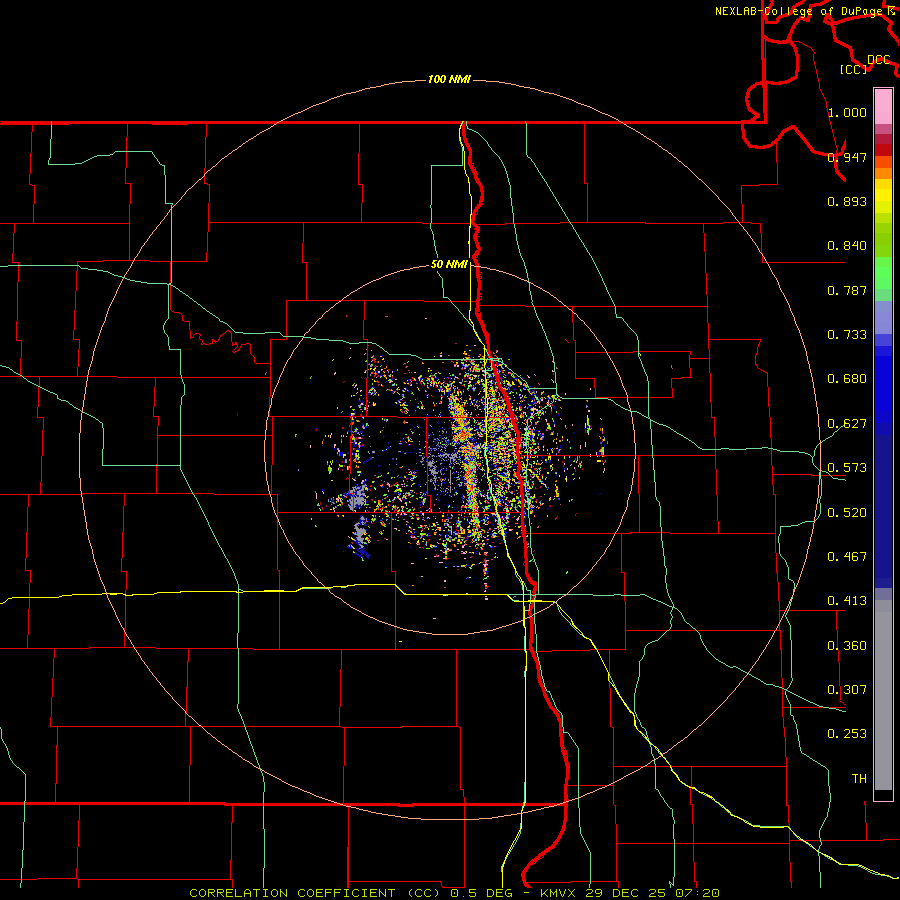Select the 0.360 legend value
The image size is (900, 900).
(x=847, y=646)
